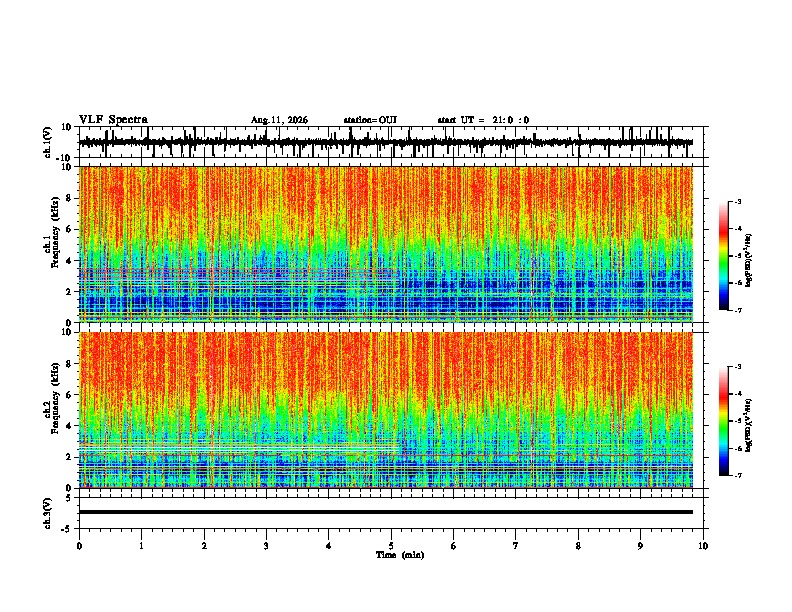Click the "station=OUI" header label
This screenshot has height=612, width=792.
(370, 120)
